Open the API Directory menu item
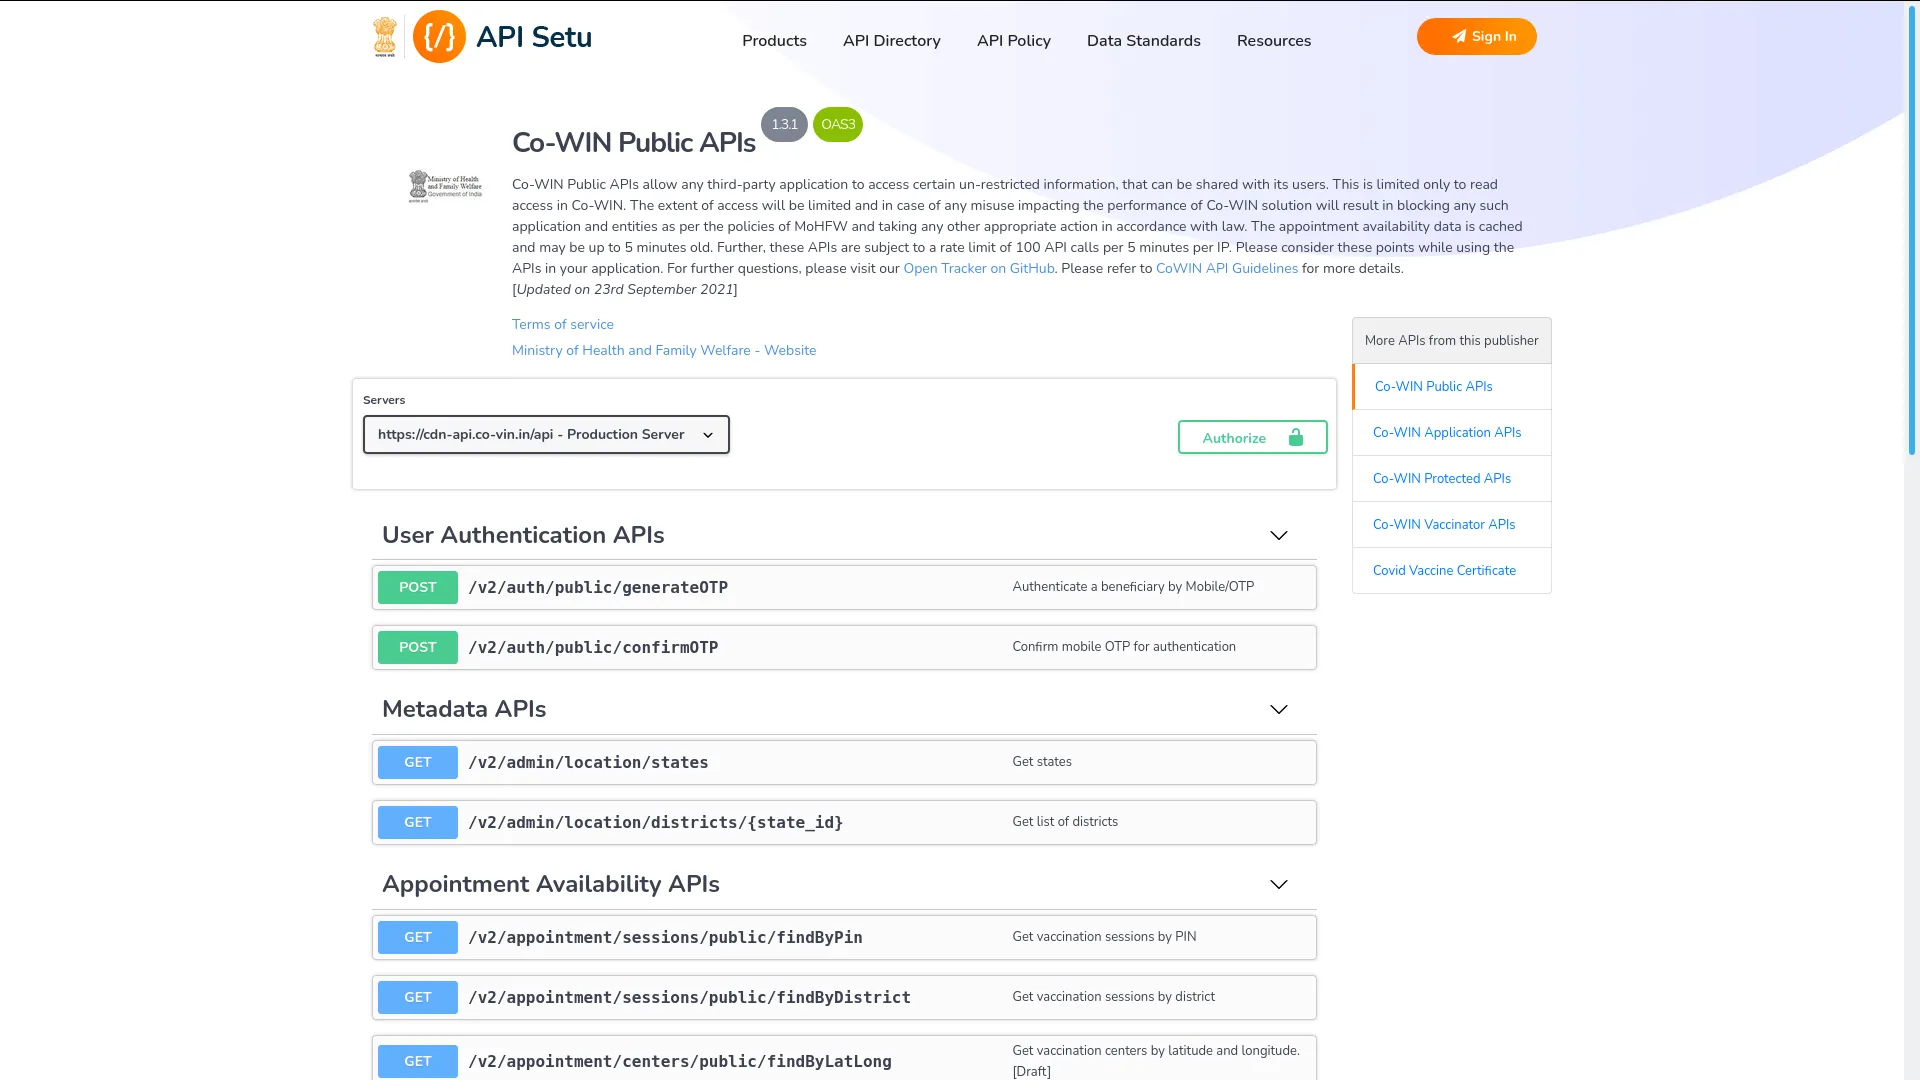Viewport: 1920px width, 1080px height. [892, 41]
